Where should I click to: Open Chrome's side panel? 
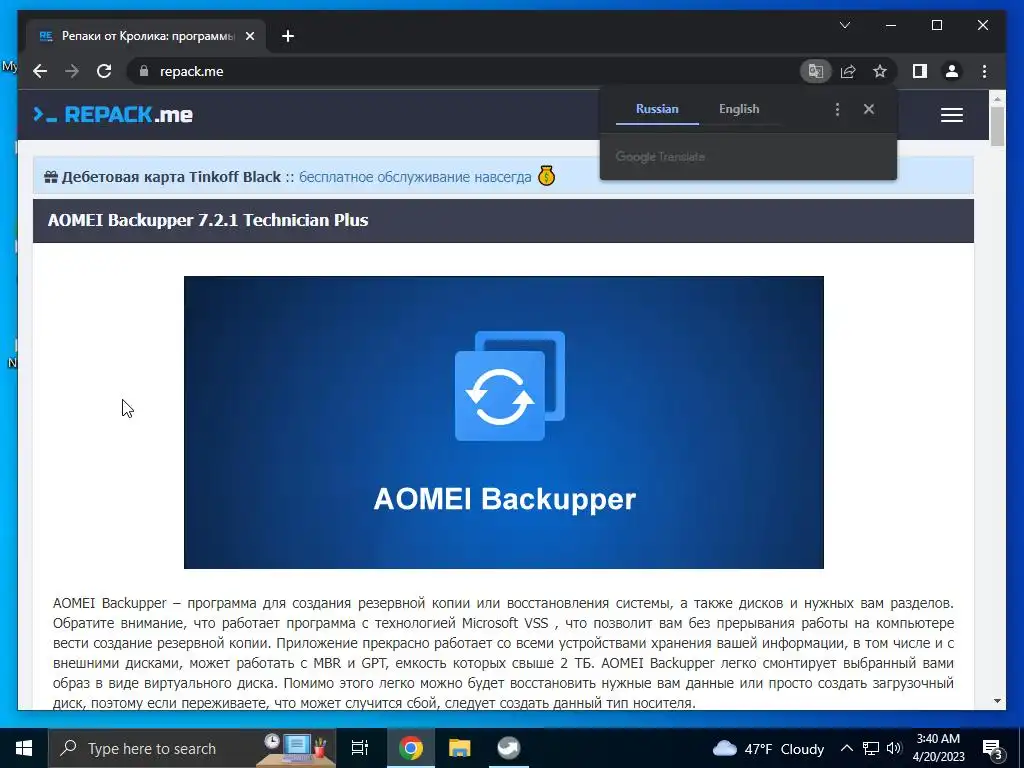(x=920, y=71)
